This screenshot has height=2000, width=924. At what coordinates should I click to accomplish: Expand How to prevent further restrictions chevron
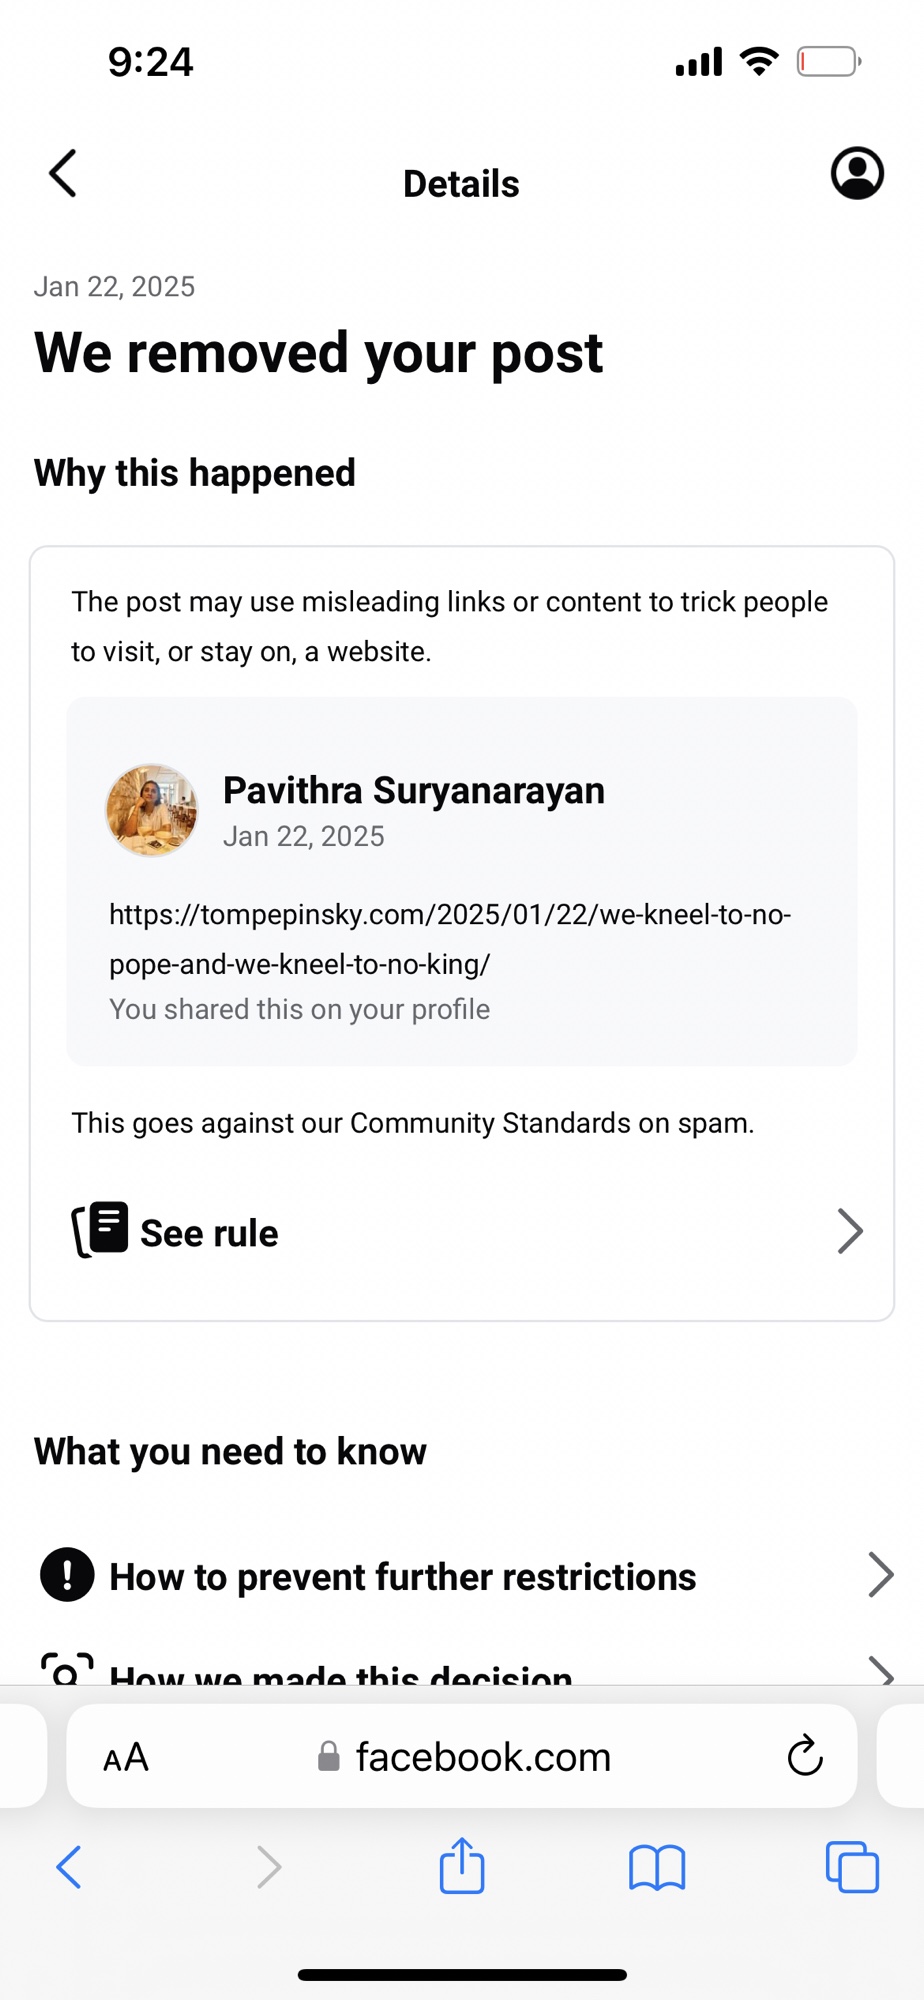[x=880, y=1575]
